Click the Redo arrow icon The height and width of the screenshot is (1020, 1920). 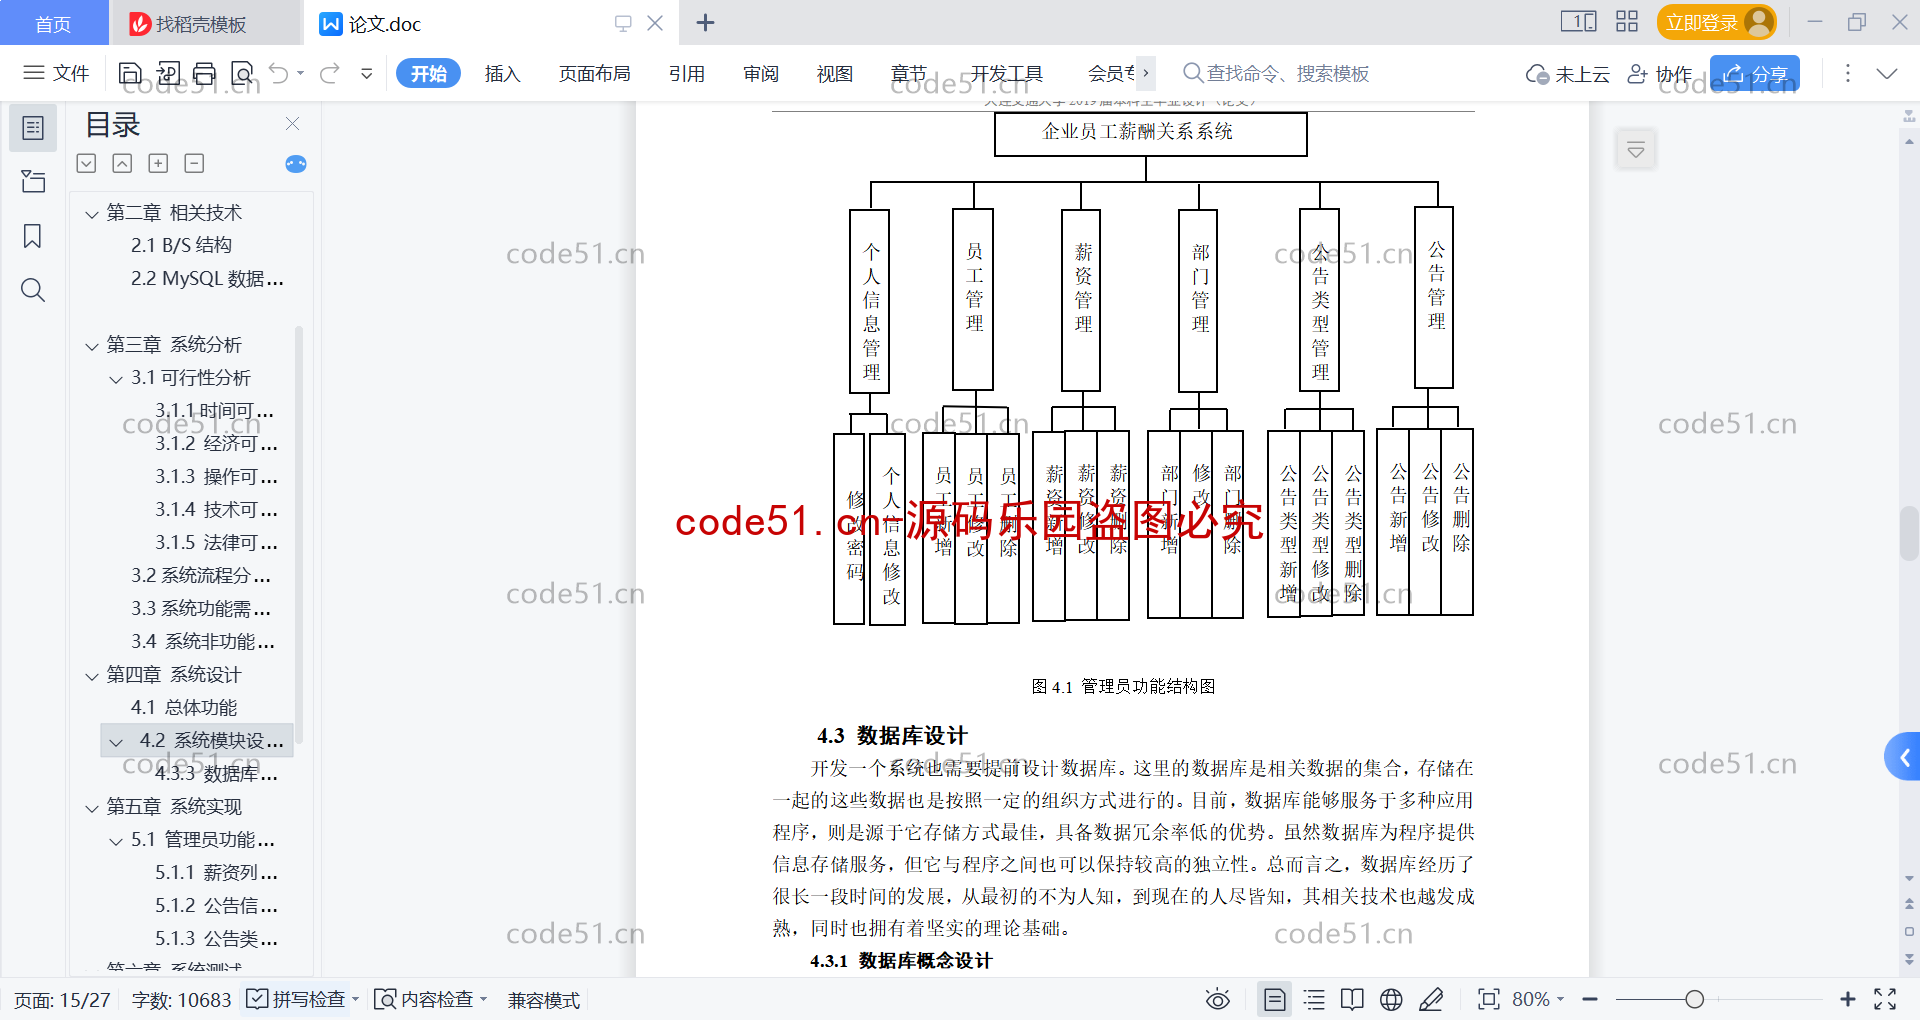330,73
